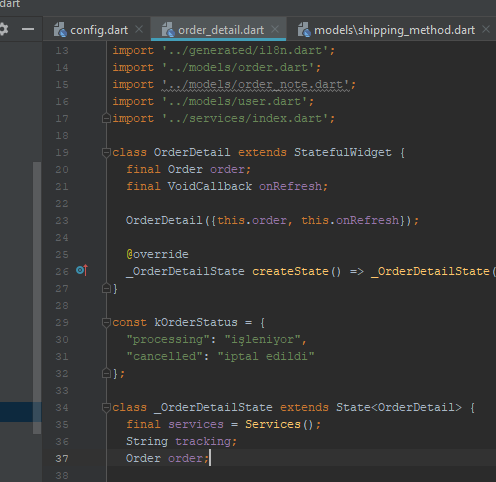Screen dimensions: 496x482
Task: Collapse the imports fold marker at line 17
Action: click(106, 118)
